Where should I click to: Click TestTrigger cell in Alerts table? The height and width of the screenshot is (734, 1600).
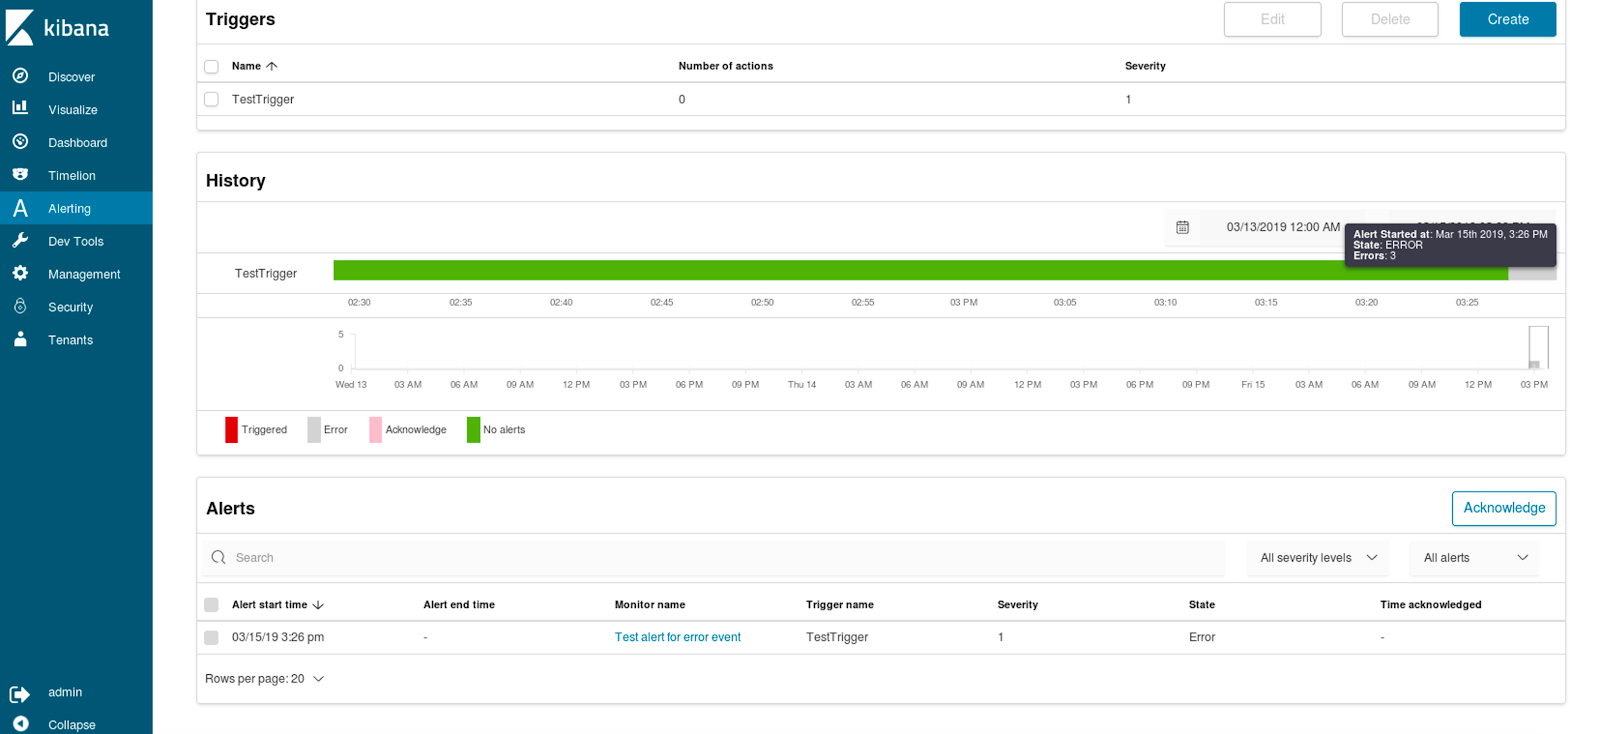pos(837,637)
